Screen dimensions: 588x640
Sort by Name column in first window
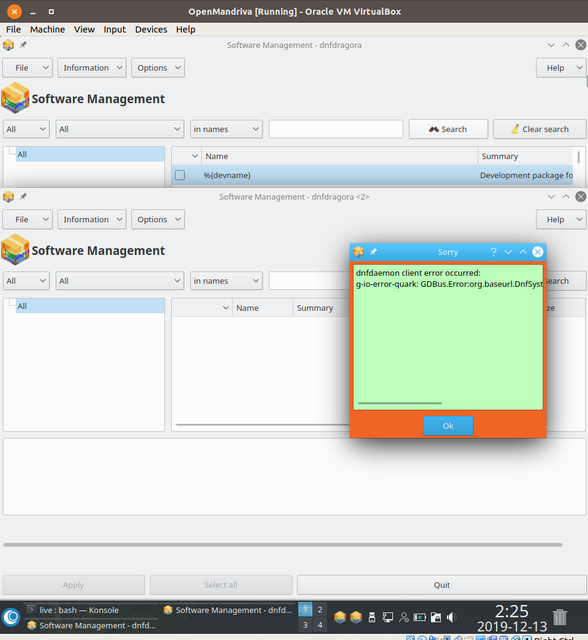coord(339,156)
